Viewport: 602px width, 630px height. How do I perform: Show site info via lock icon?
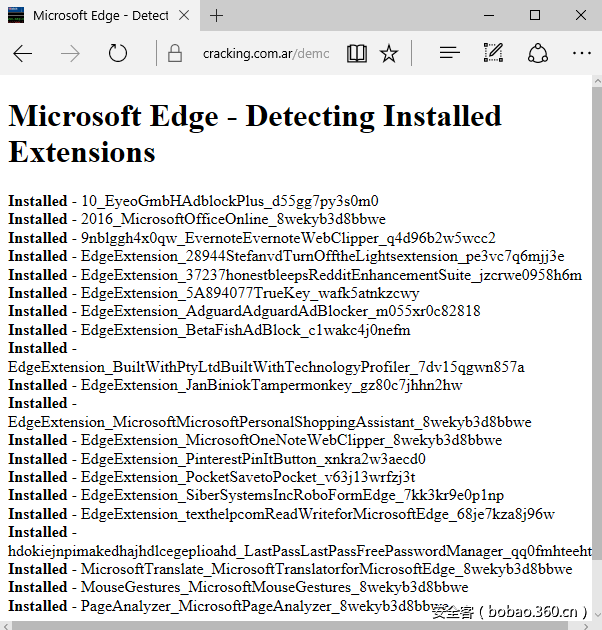tap(175, 54)
